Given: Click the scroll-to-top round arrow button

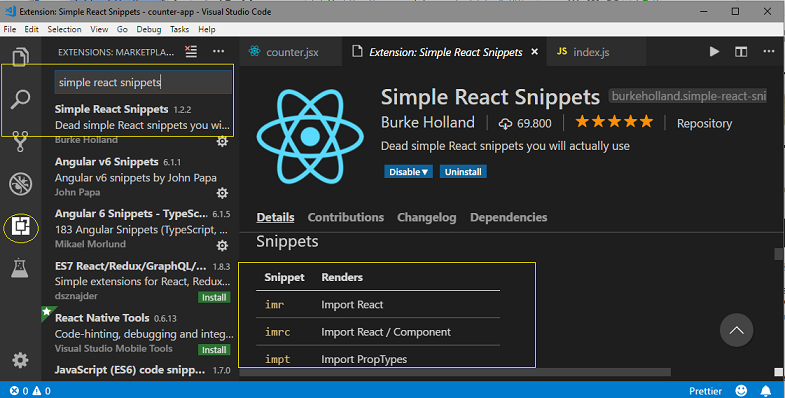Looking at the screenshot, I should [x=736, y=330].
